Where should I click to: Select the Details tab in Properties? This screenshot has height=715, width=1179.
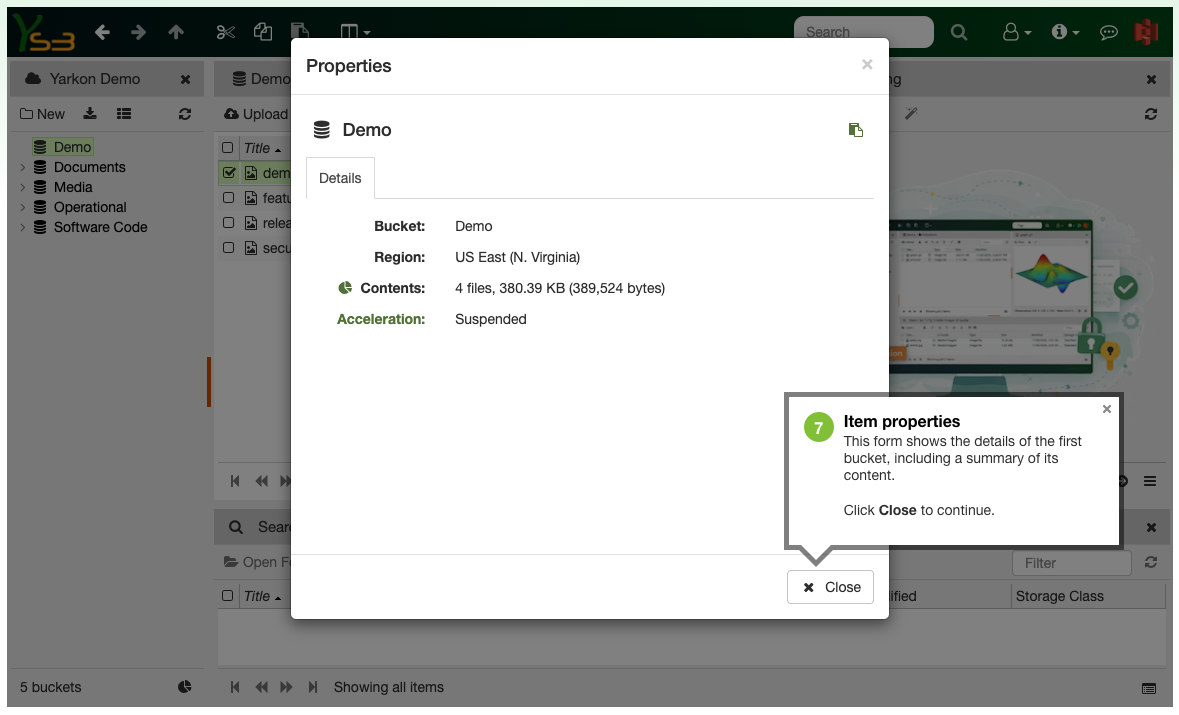pyautogui.click(x=340, y=178)
